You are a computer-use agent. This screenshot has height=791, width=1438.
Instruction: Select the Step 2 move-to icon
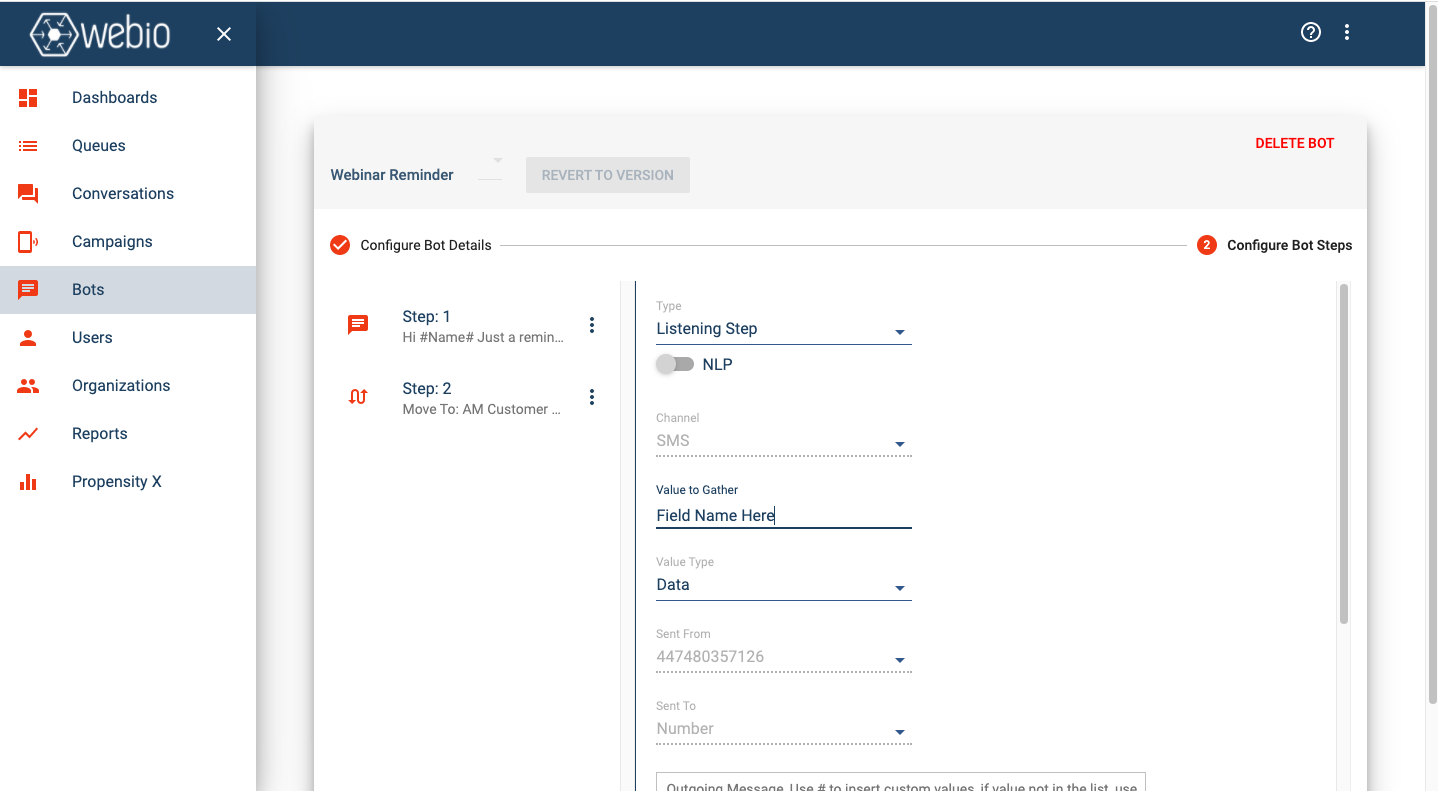coord(358,397)
